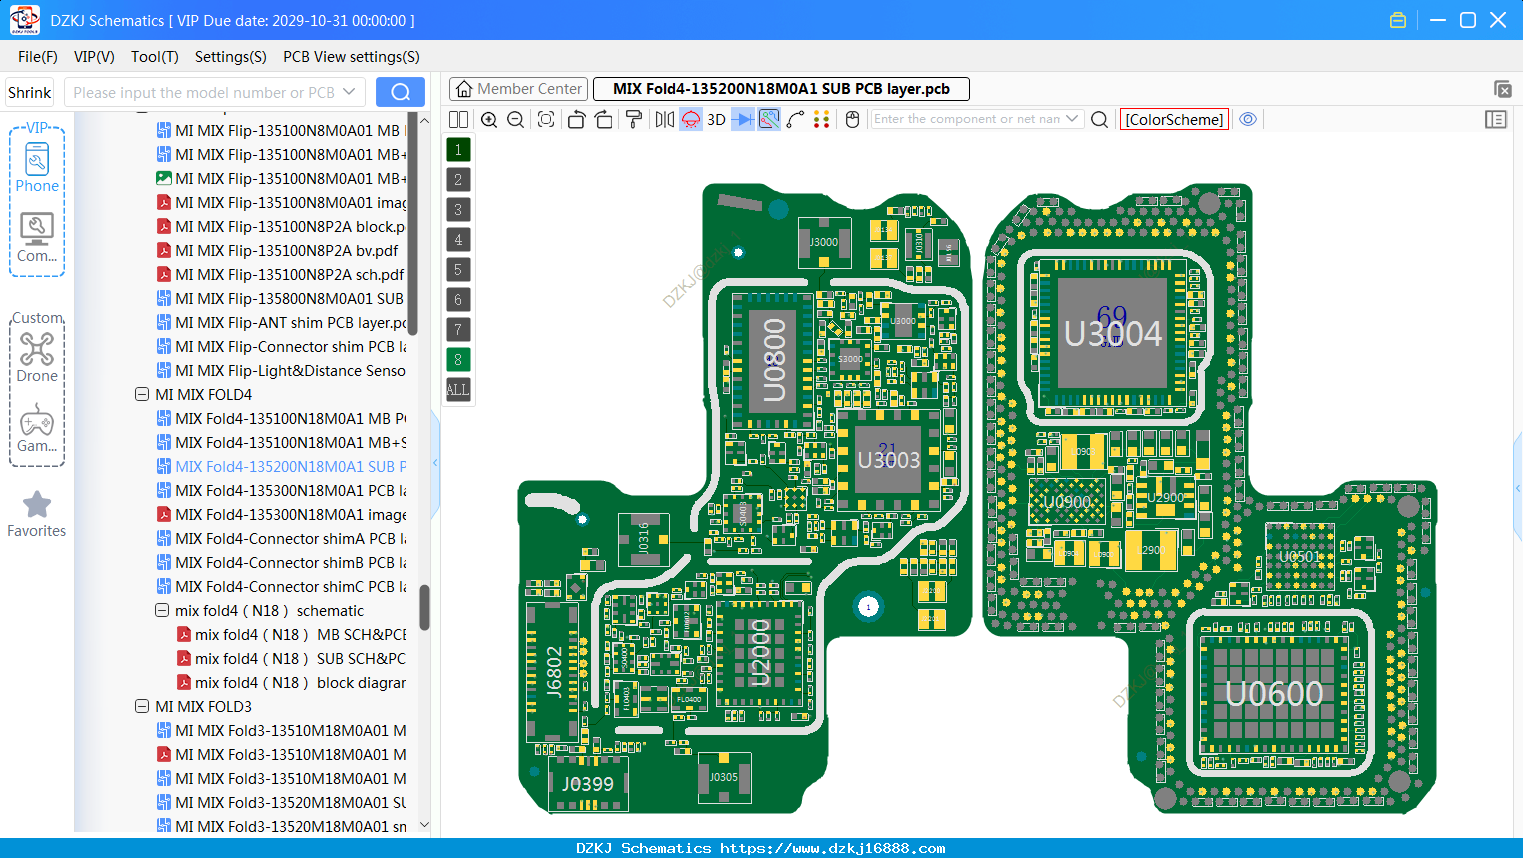
Task: Open the Settings(S) menu
Action: (x=231, y=57)
